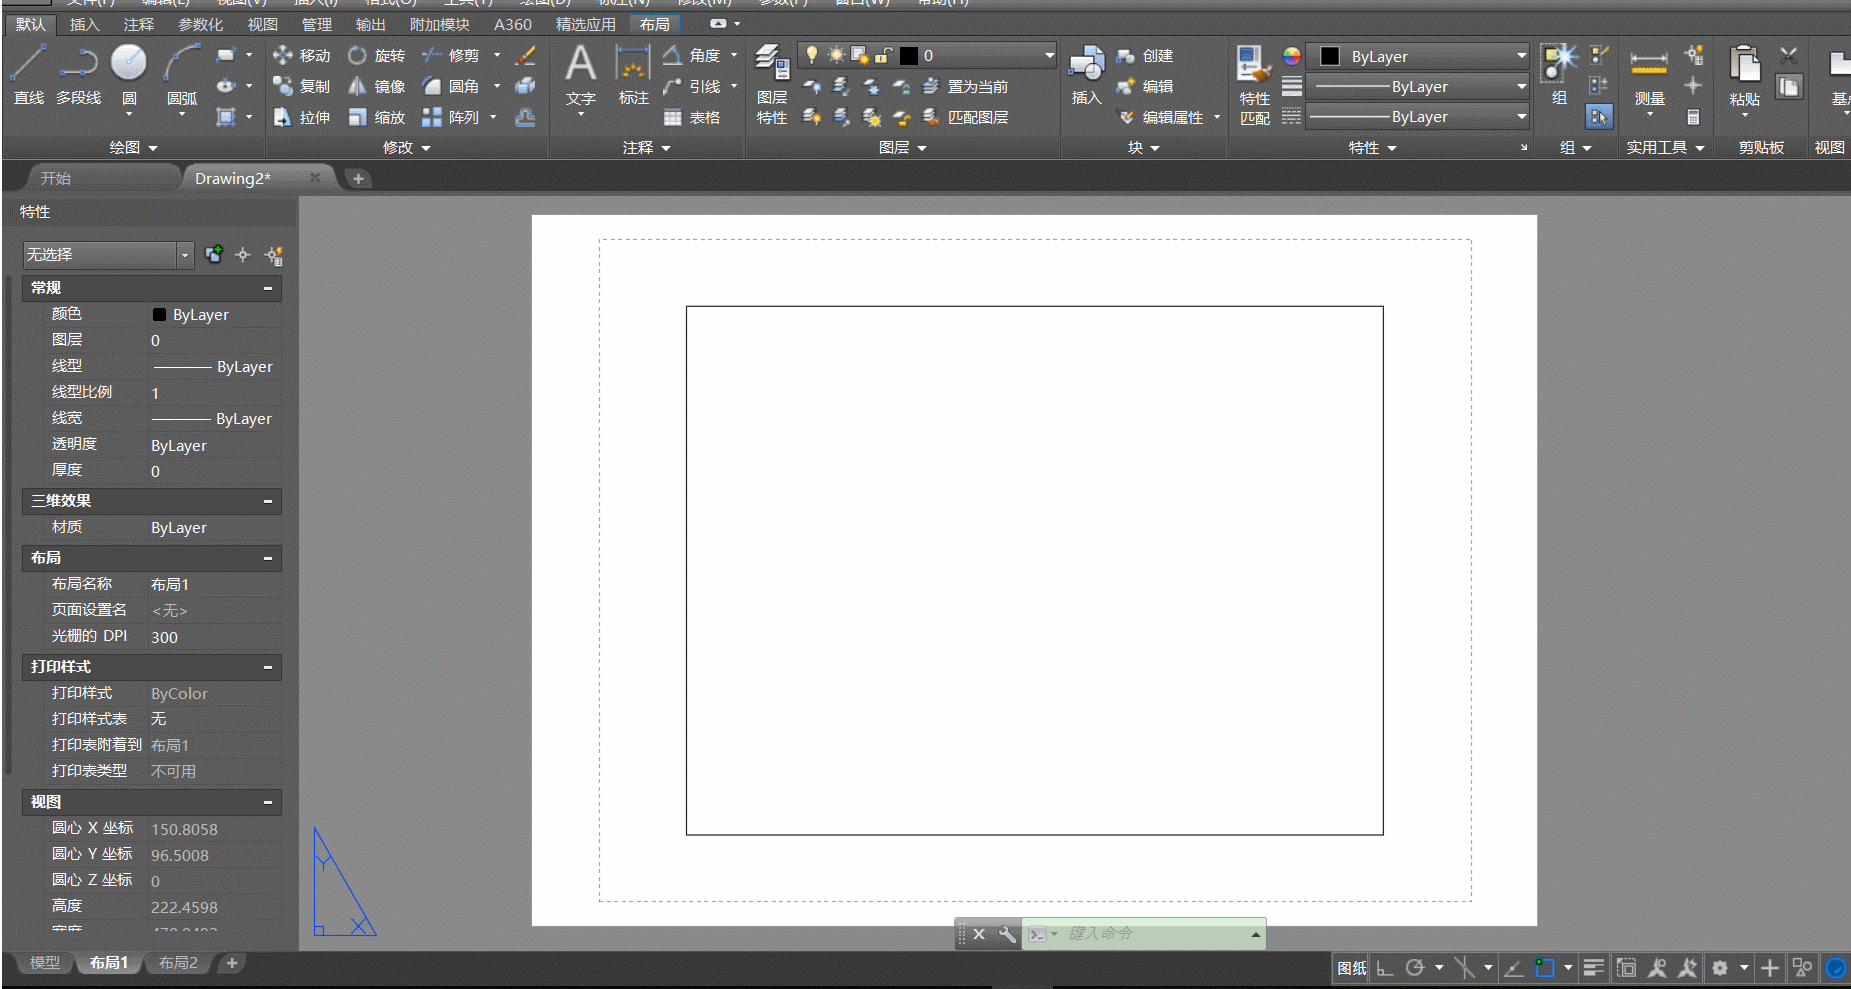Toggle clean screen plus icon in status bar
Viewport: 1851px width, 989px height.
(x=1770, y=968)
